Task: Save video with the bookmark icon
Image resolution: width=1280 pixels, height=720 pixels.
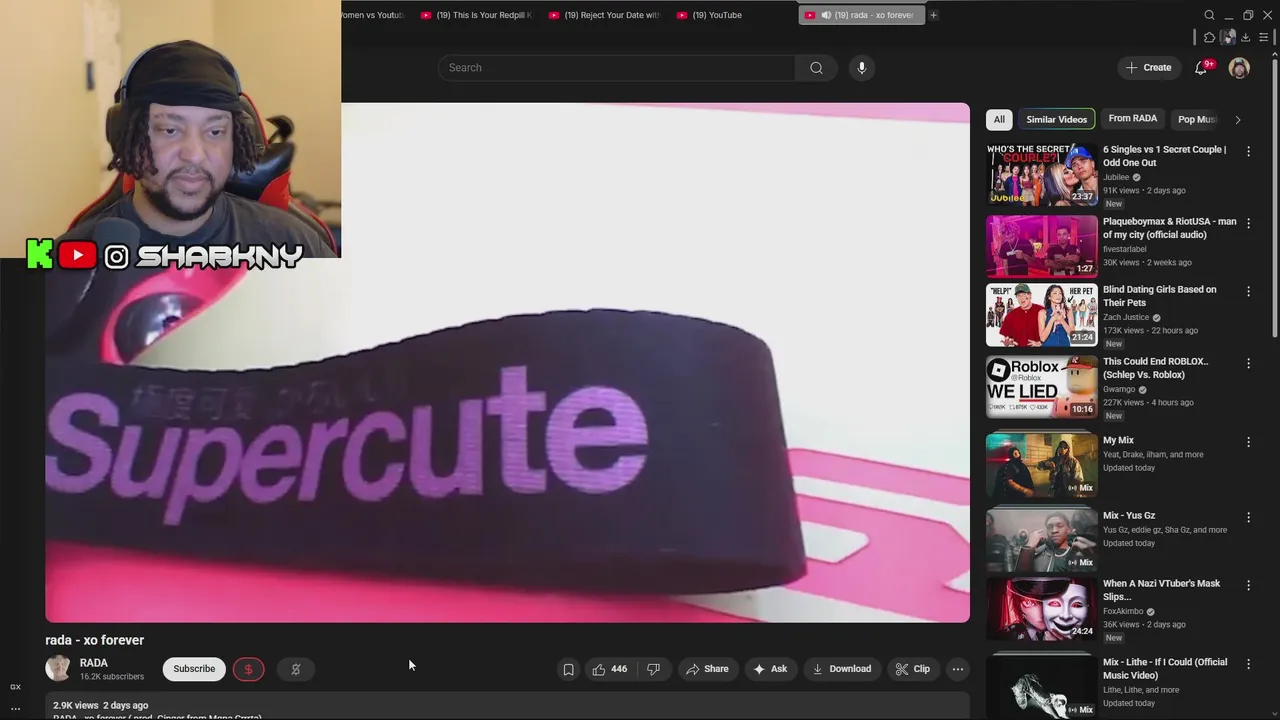Action: point(568,669)
